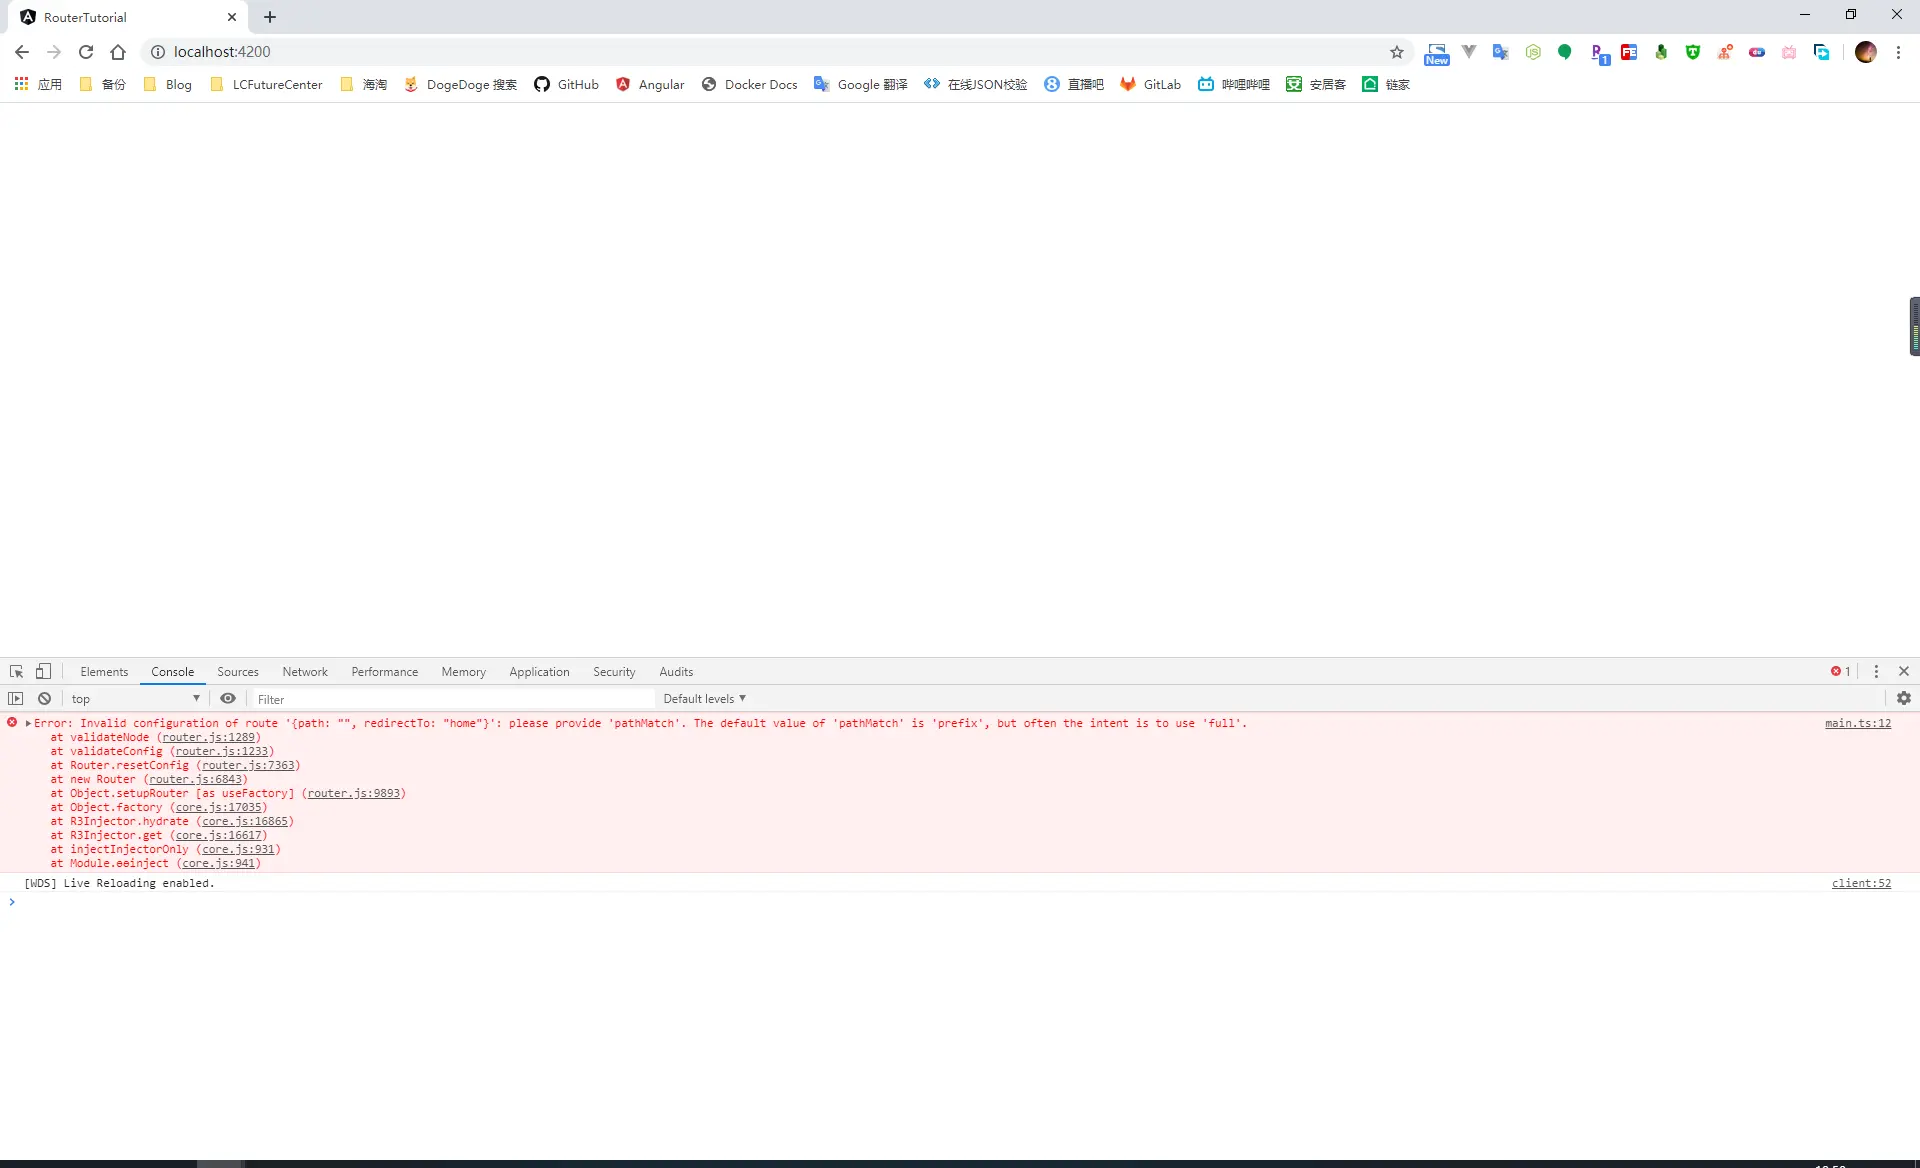
Task: Open DevTools three-dot customize menu
Action: click(x=1876, y=672)
